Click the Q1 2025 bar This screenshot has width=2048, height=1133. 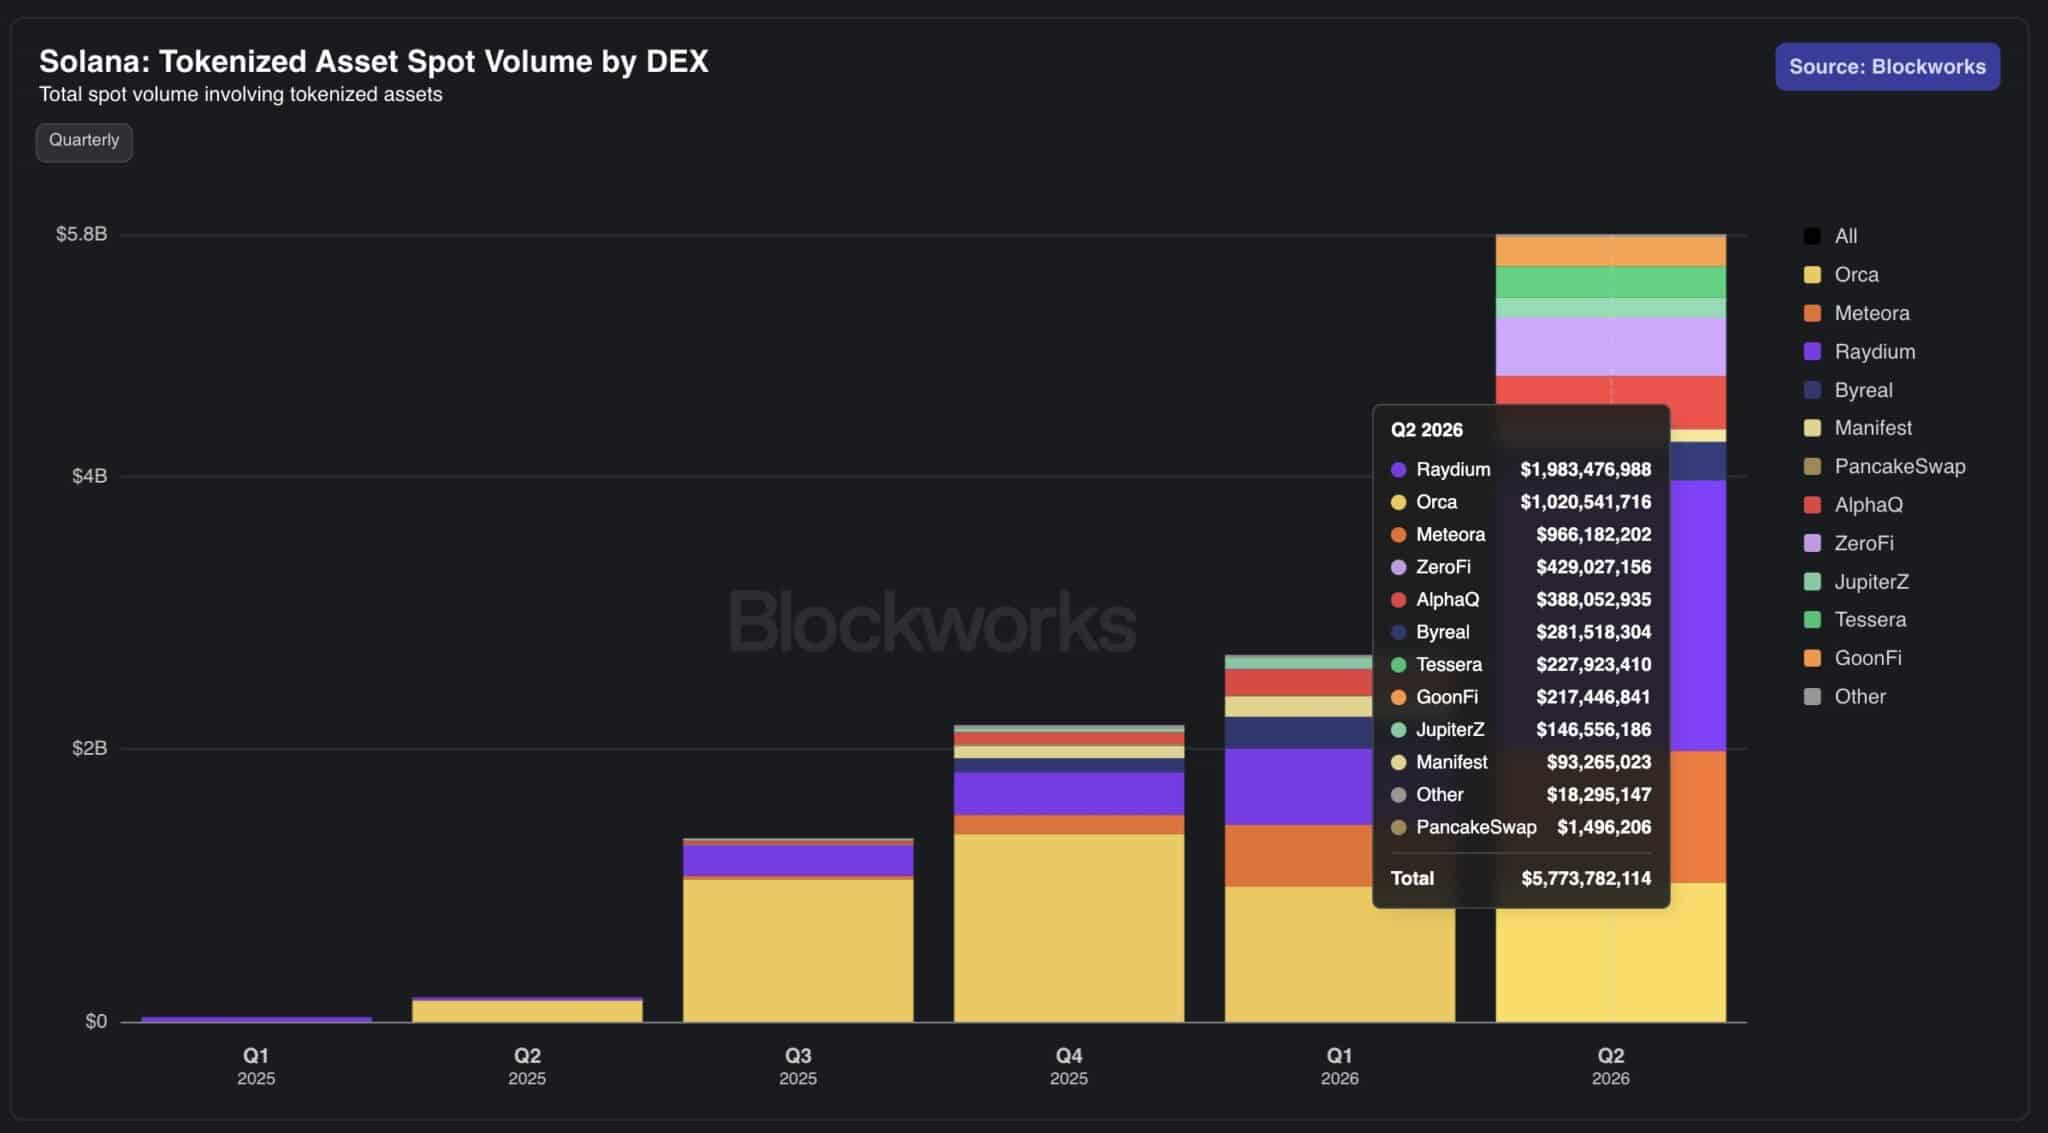[x=256, y=1019]
